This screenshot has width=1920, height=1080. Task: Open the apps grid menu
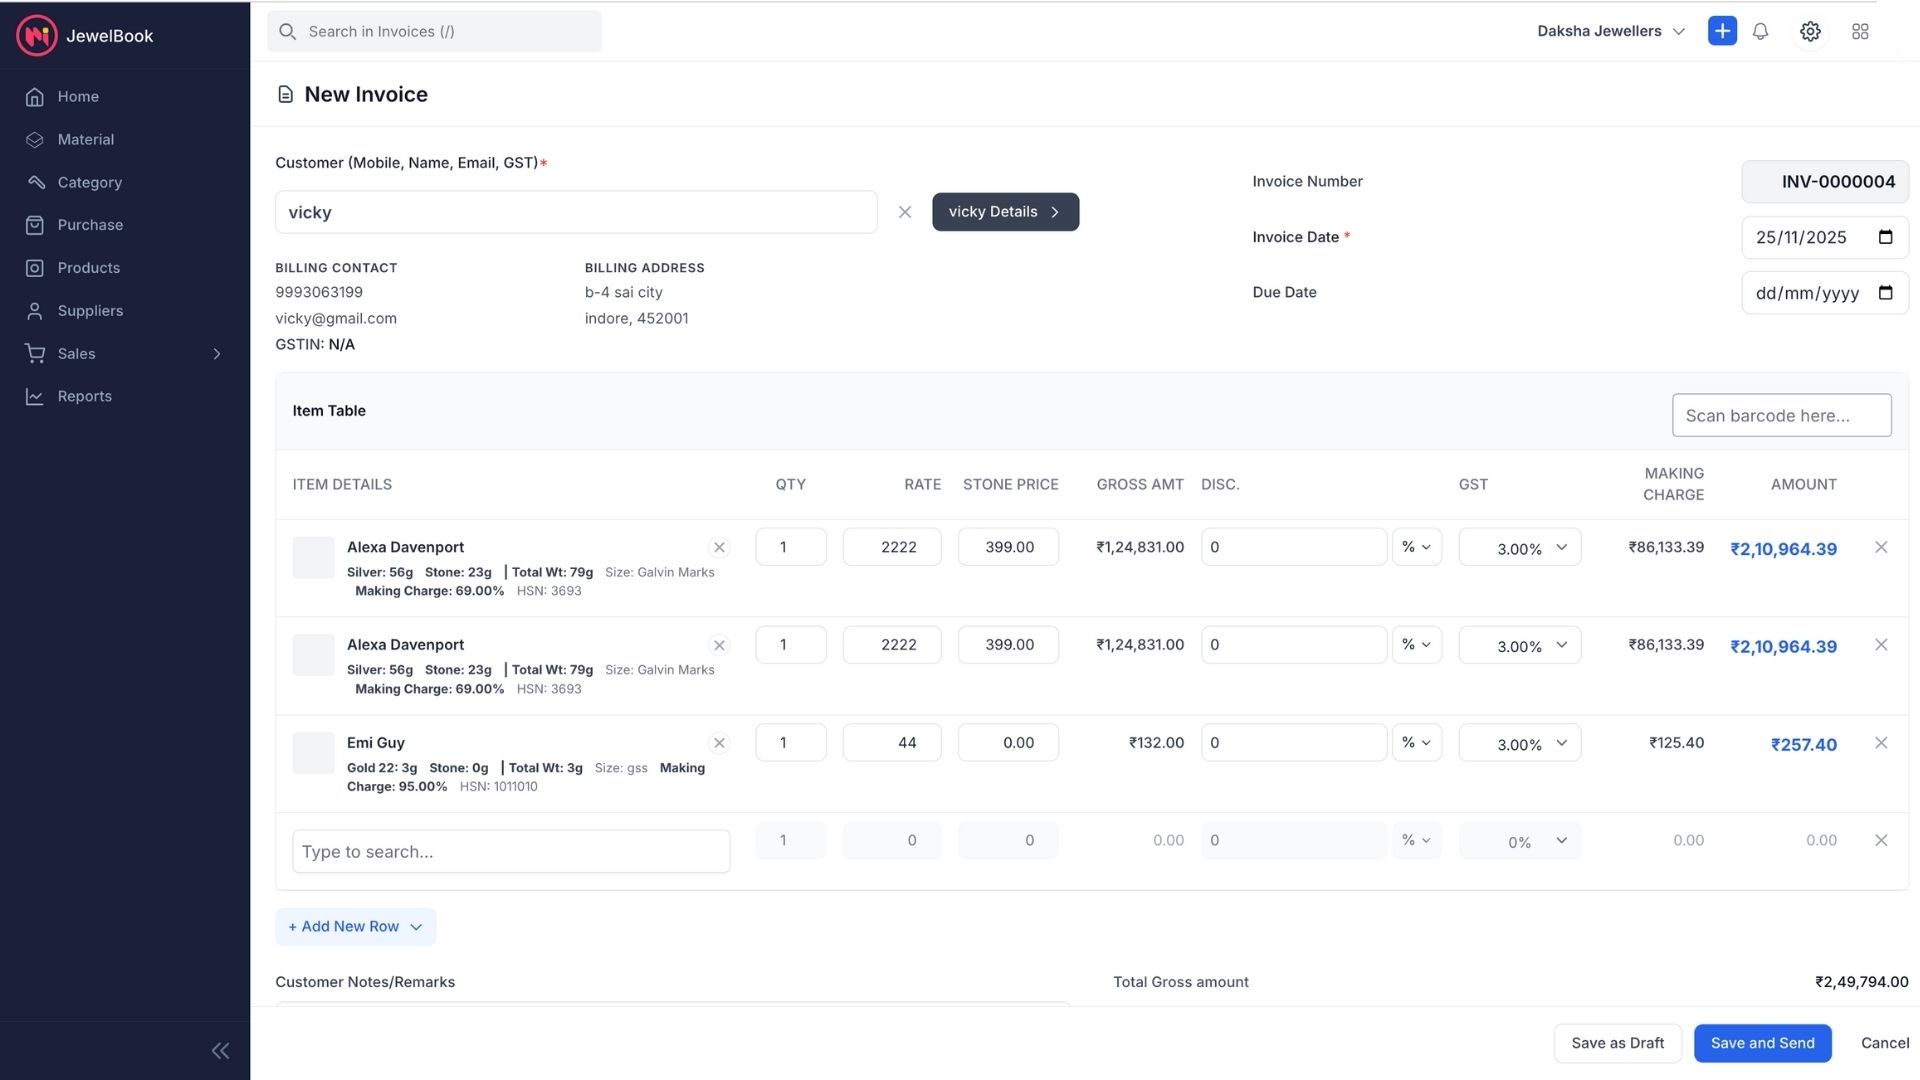[x=1861, y=31]
